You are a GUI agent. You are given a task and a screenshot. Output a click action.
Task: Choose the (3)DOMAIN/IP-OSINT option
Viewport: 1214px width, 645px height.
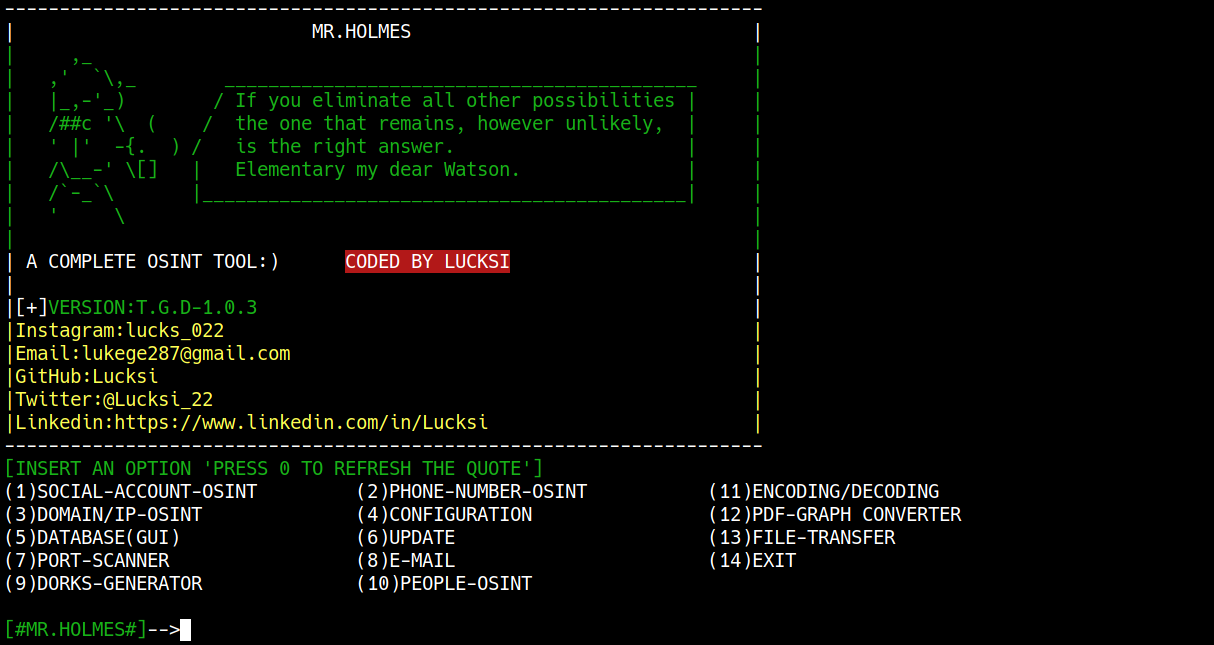pos(104,514)
